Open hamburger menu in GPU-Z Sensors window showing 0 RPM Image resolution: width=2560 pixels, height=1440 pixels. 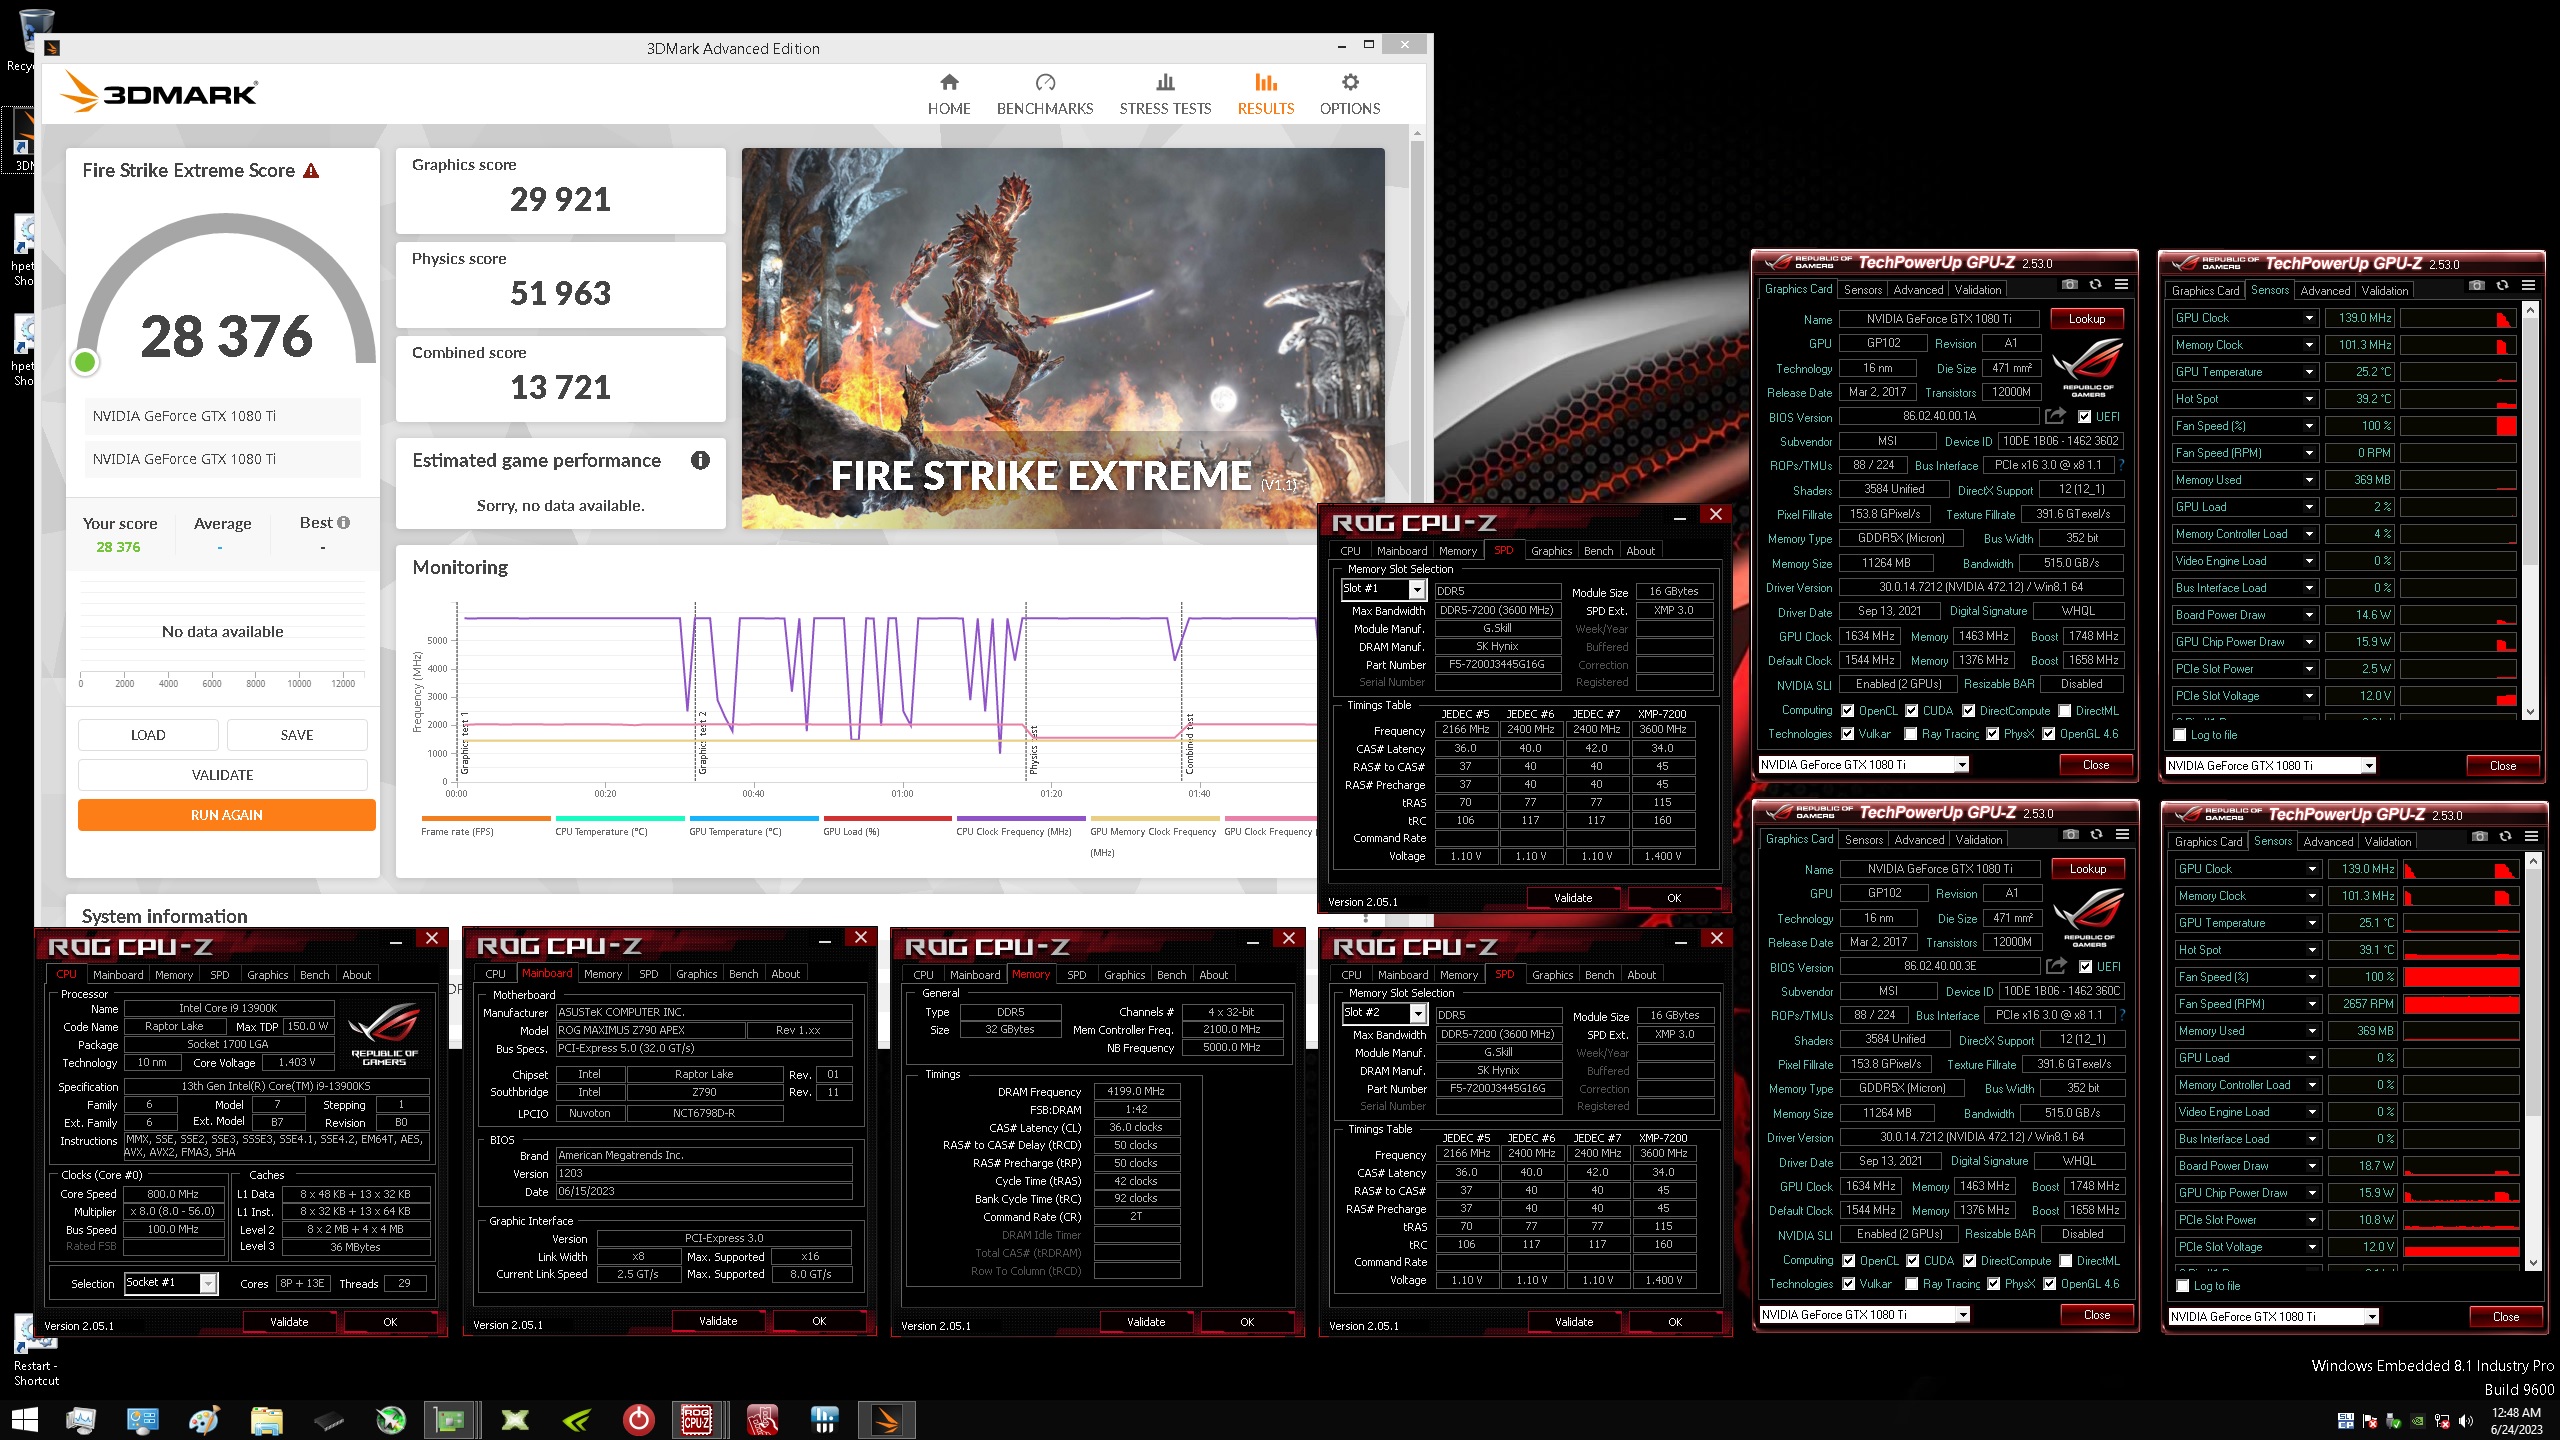[2528, 286]
